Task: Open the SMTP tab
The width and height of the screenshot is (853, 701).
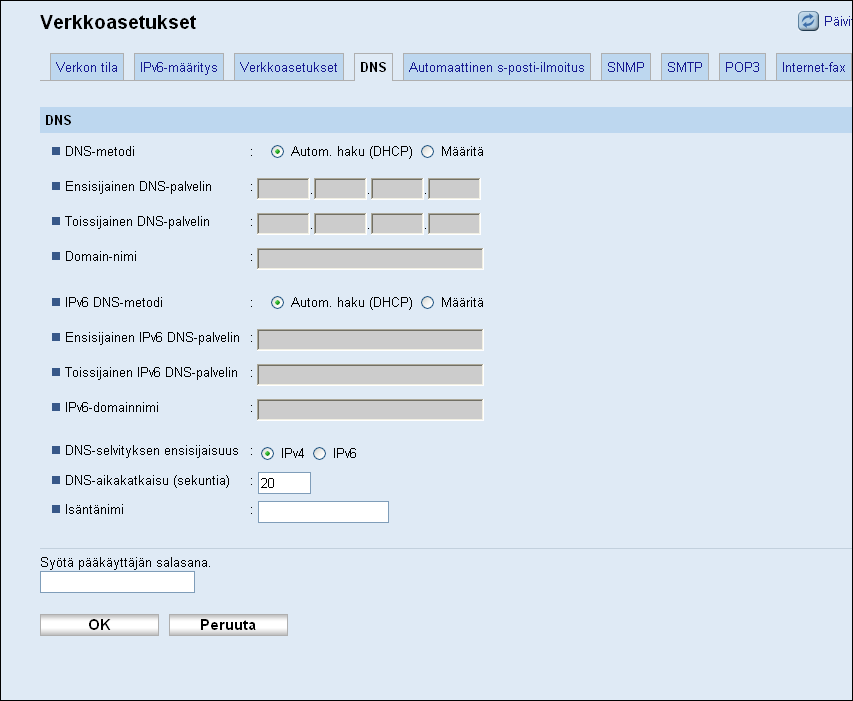Action: click(x=684, y=67)
